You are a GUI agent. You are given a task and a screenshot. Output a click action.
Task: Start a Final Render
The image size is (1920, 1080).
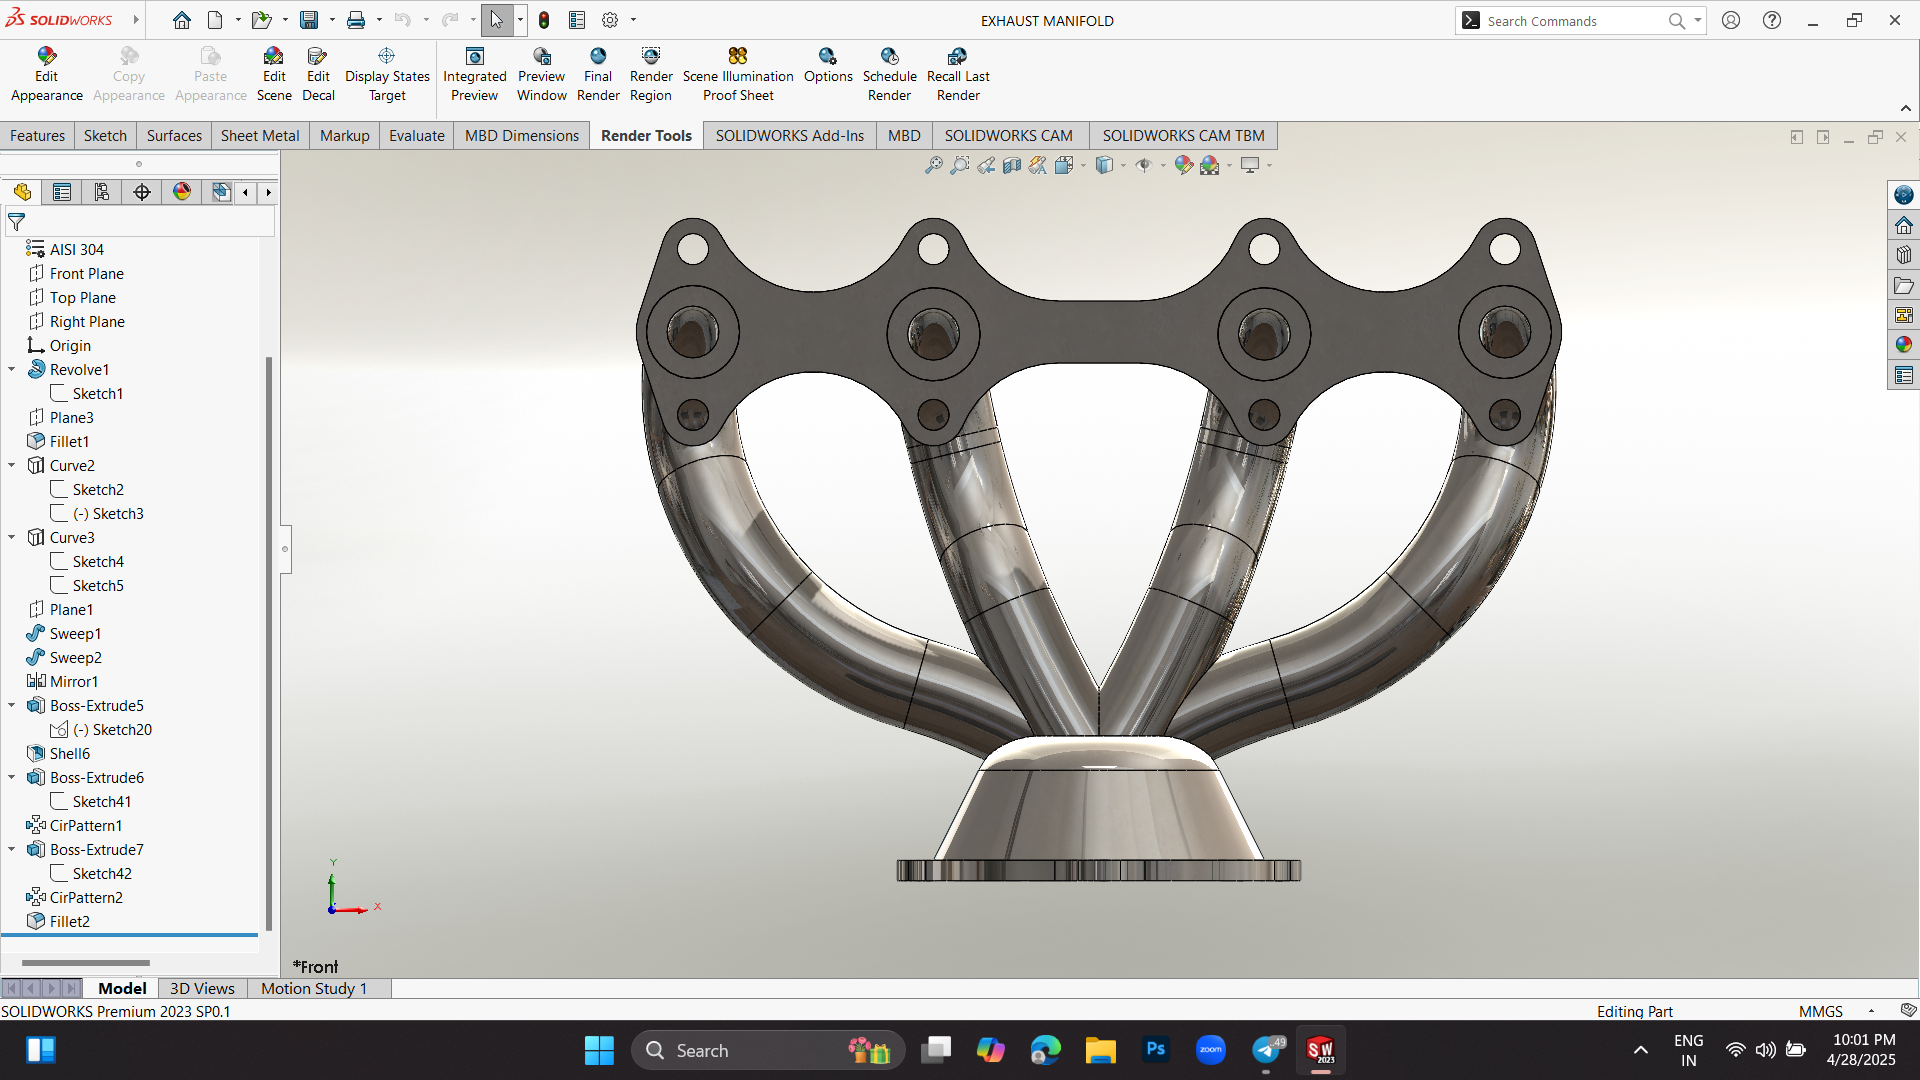coord(598,75)
